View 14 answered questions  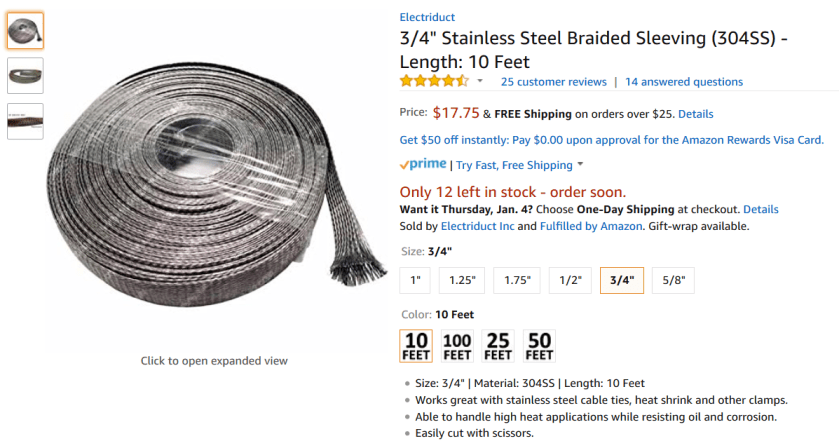(683, 82)
